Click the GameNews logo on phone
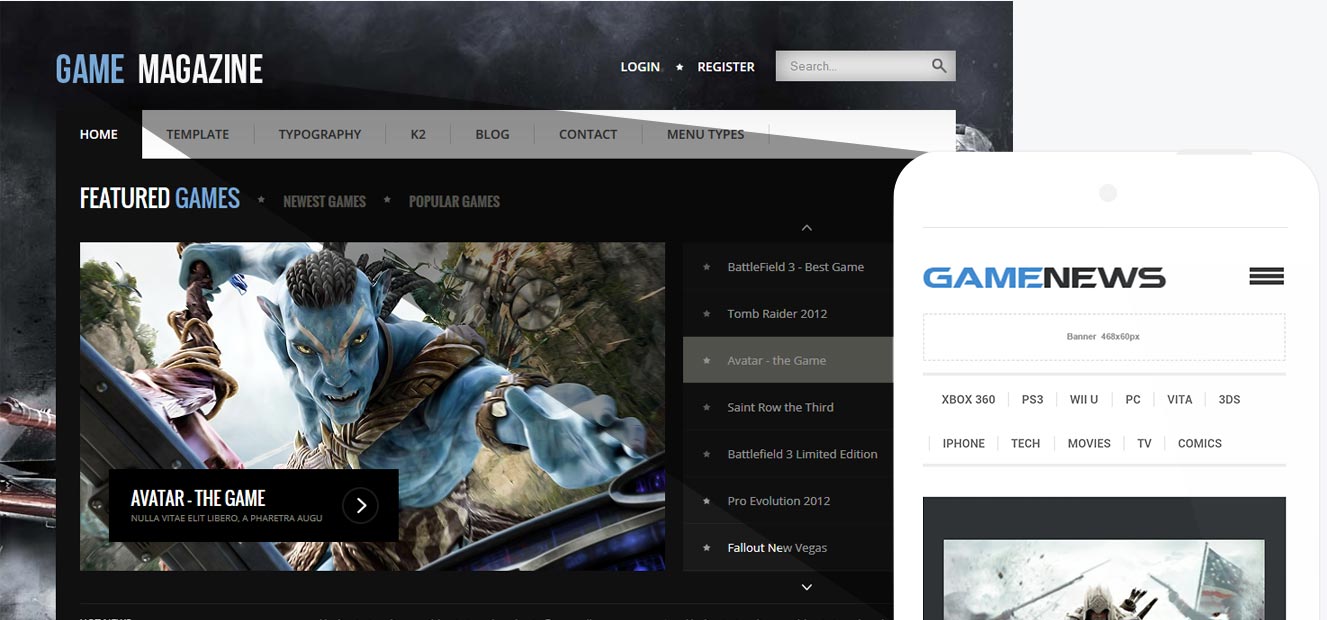Image resolution: width=1327 pixels, height=620 pixels. [x=1044, y=277]
